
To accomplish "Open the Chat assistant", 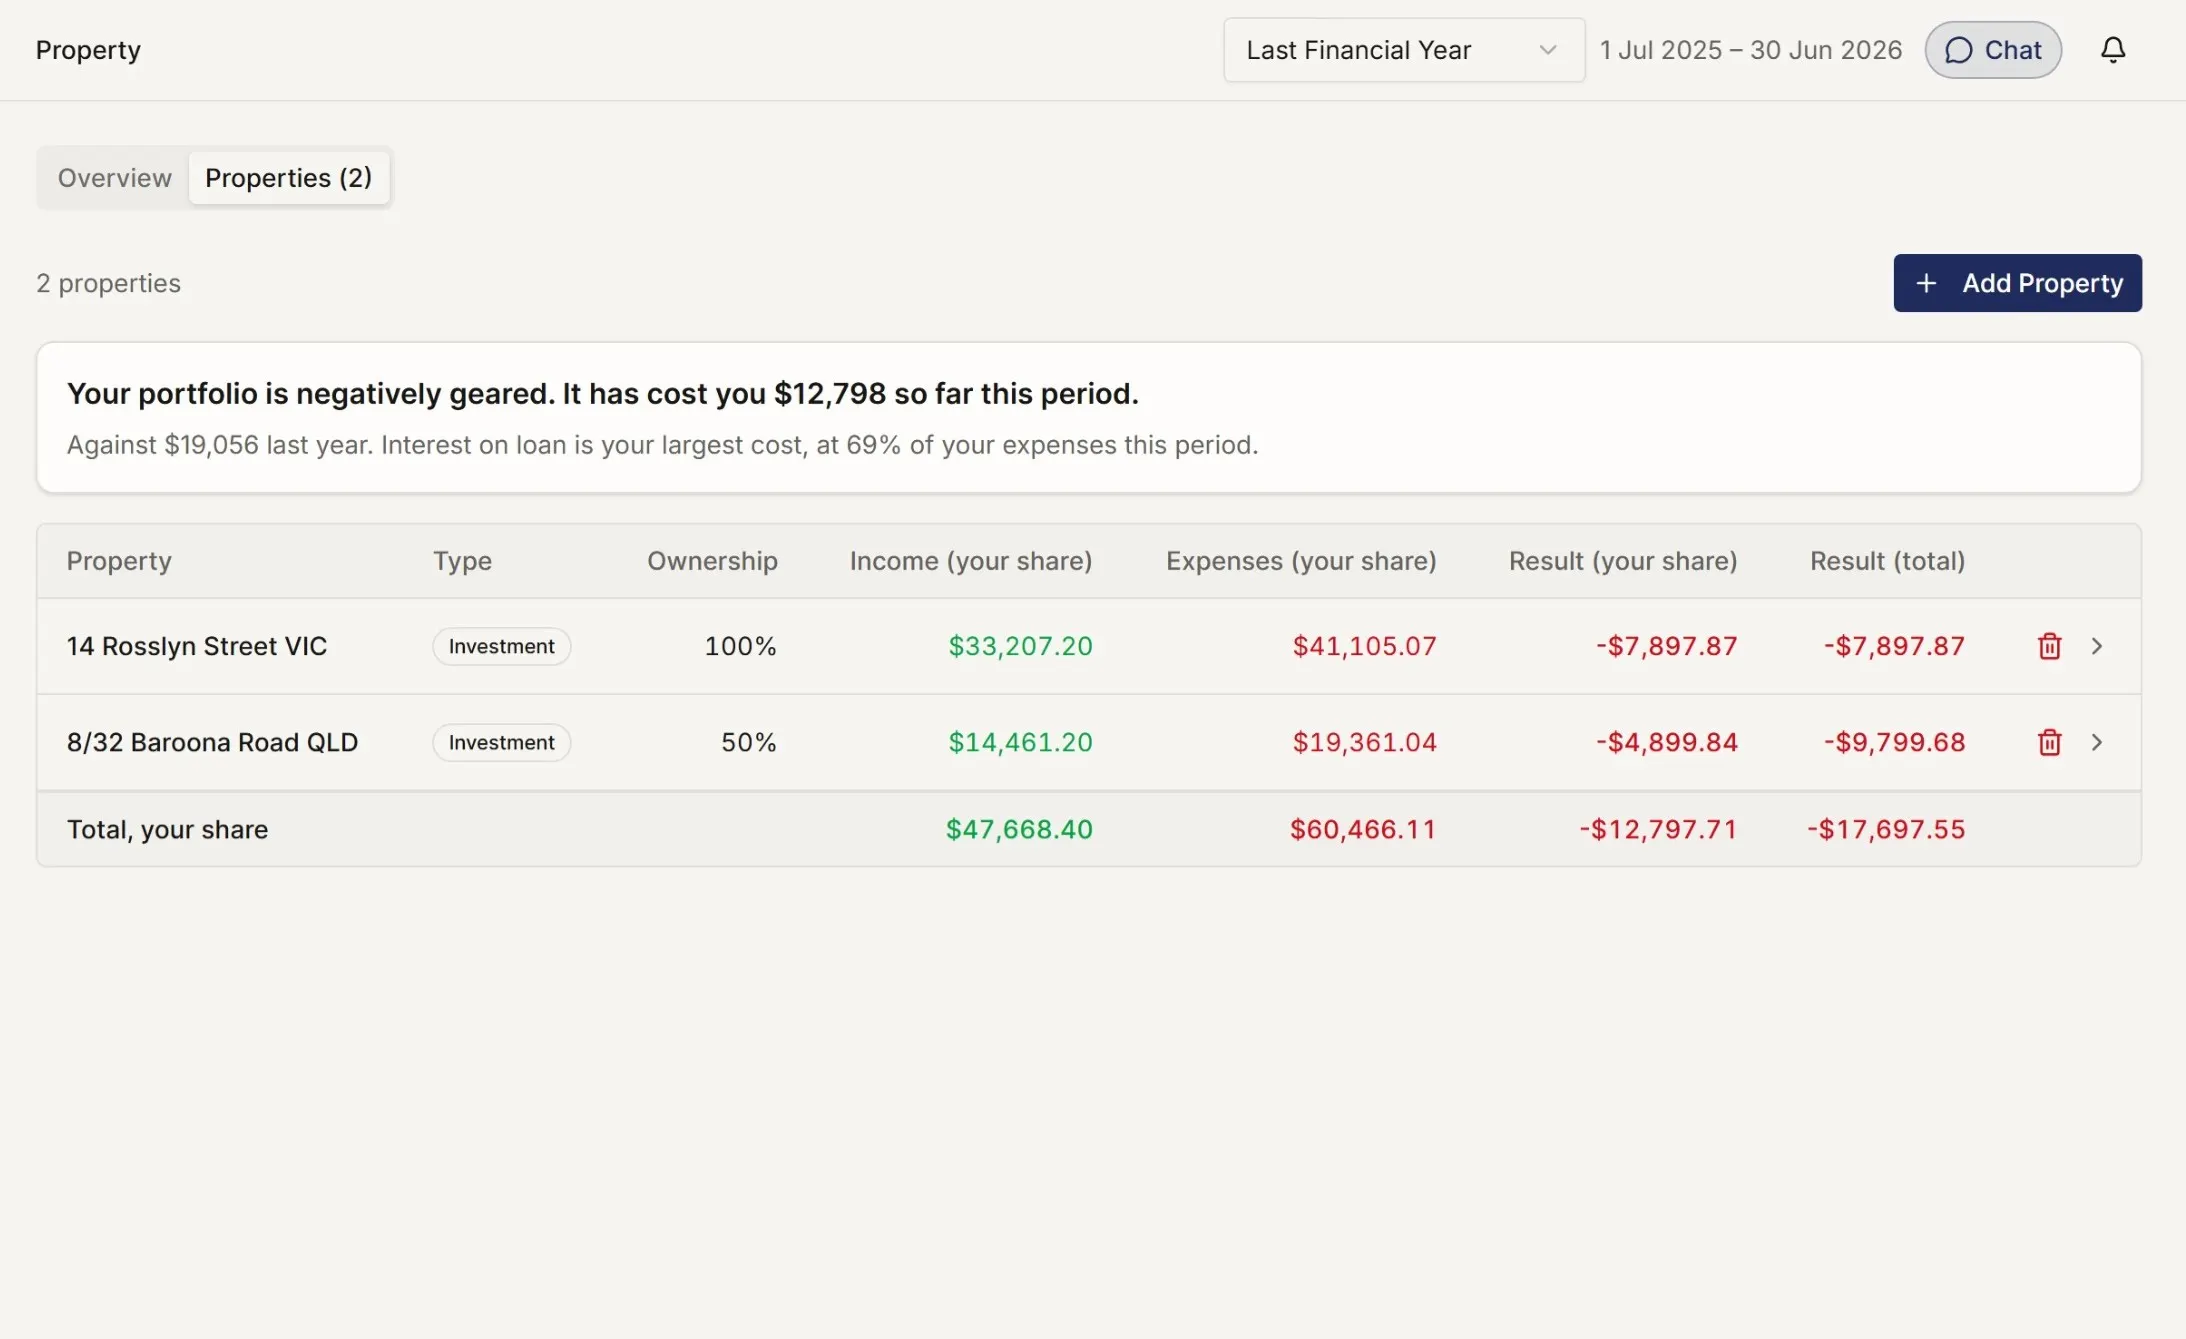I will [x=1993, y=50].
